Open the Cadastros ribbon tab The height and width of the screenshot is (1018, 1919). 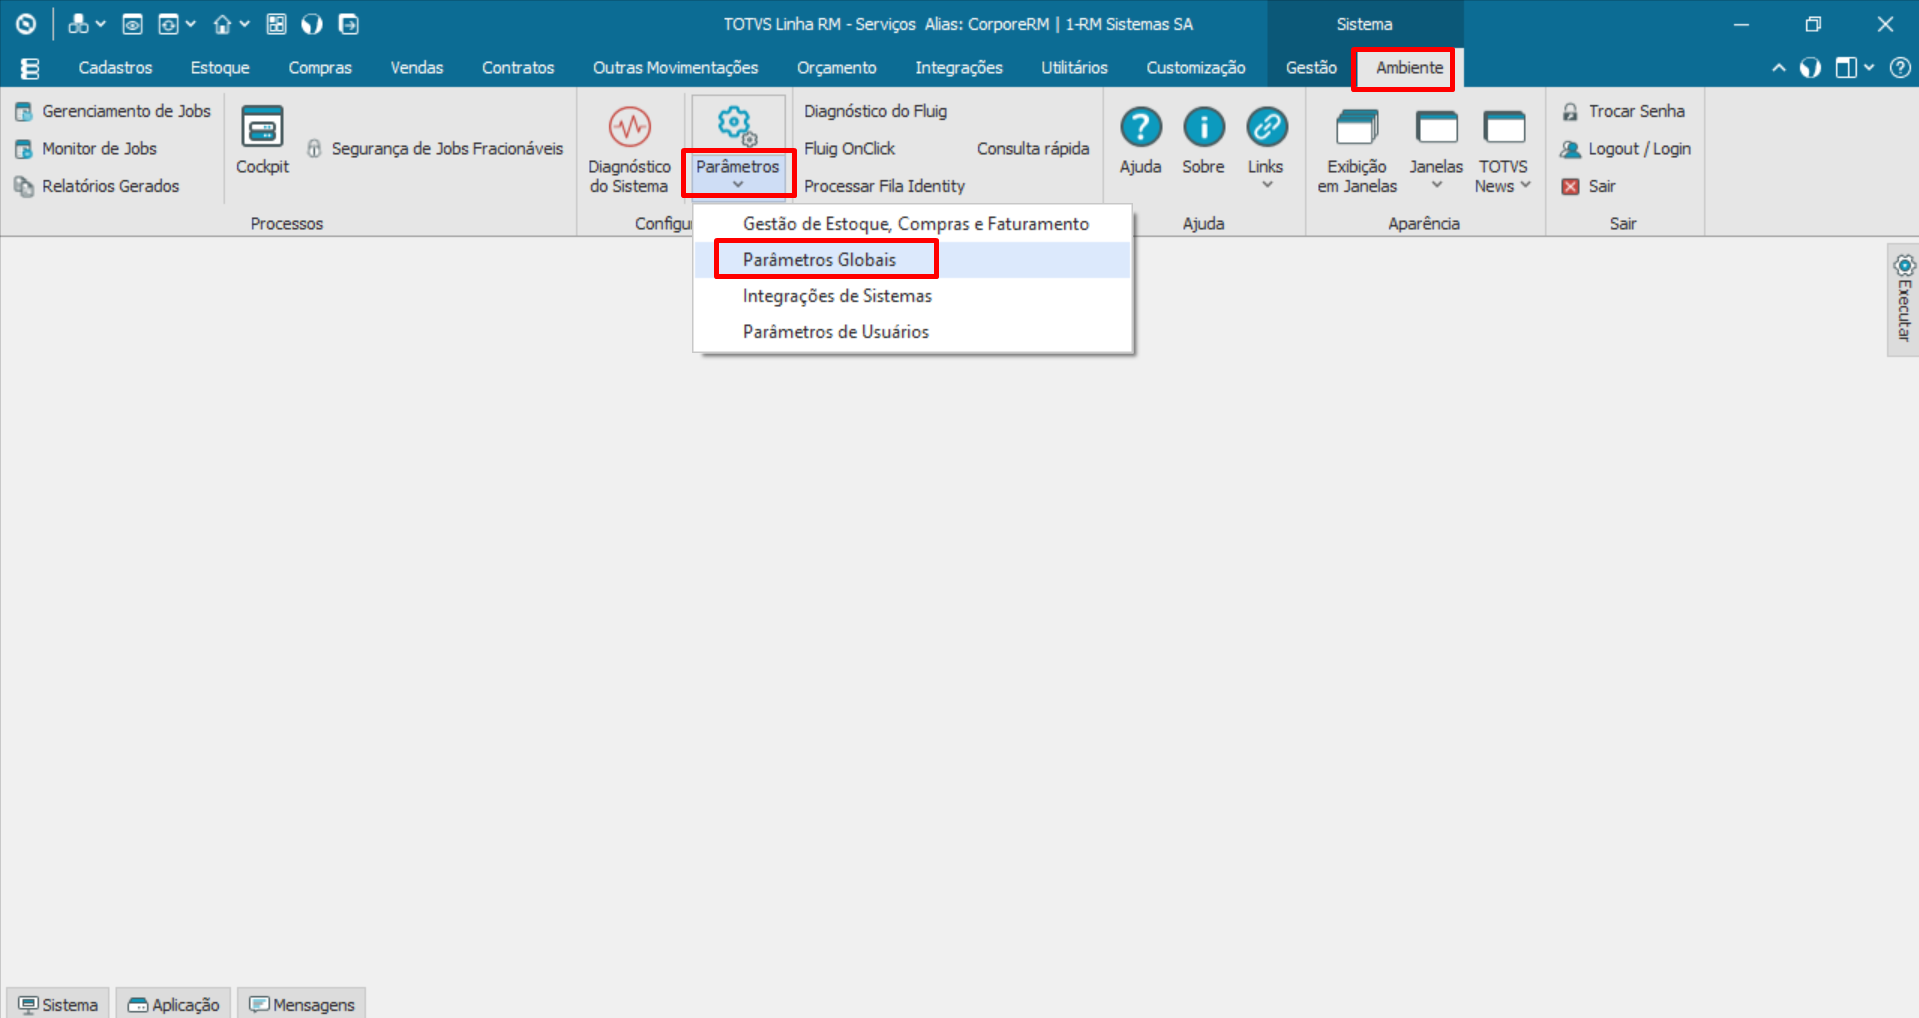click(x=116, y=68)
